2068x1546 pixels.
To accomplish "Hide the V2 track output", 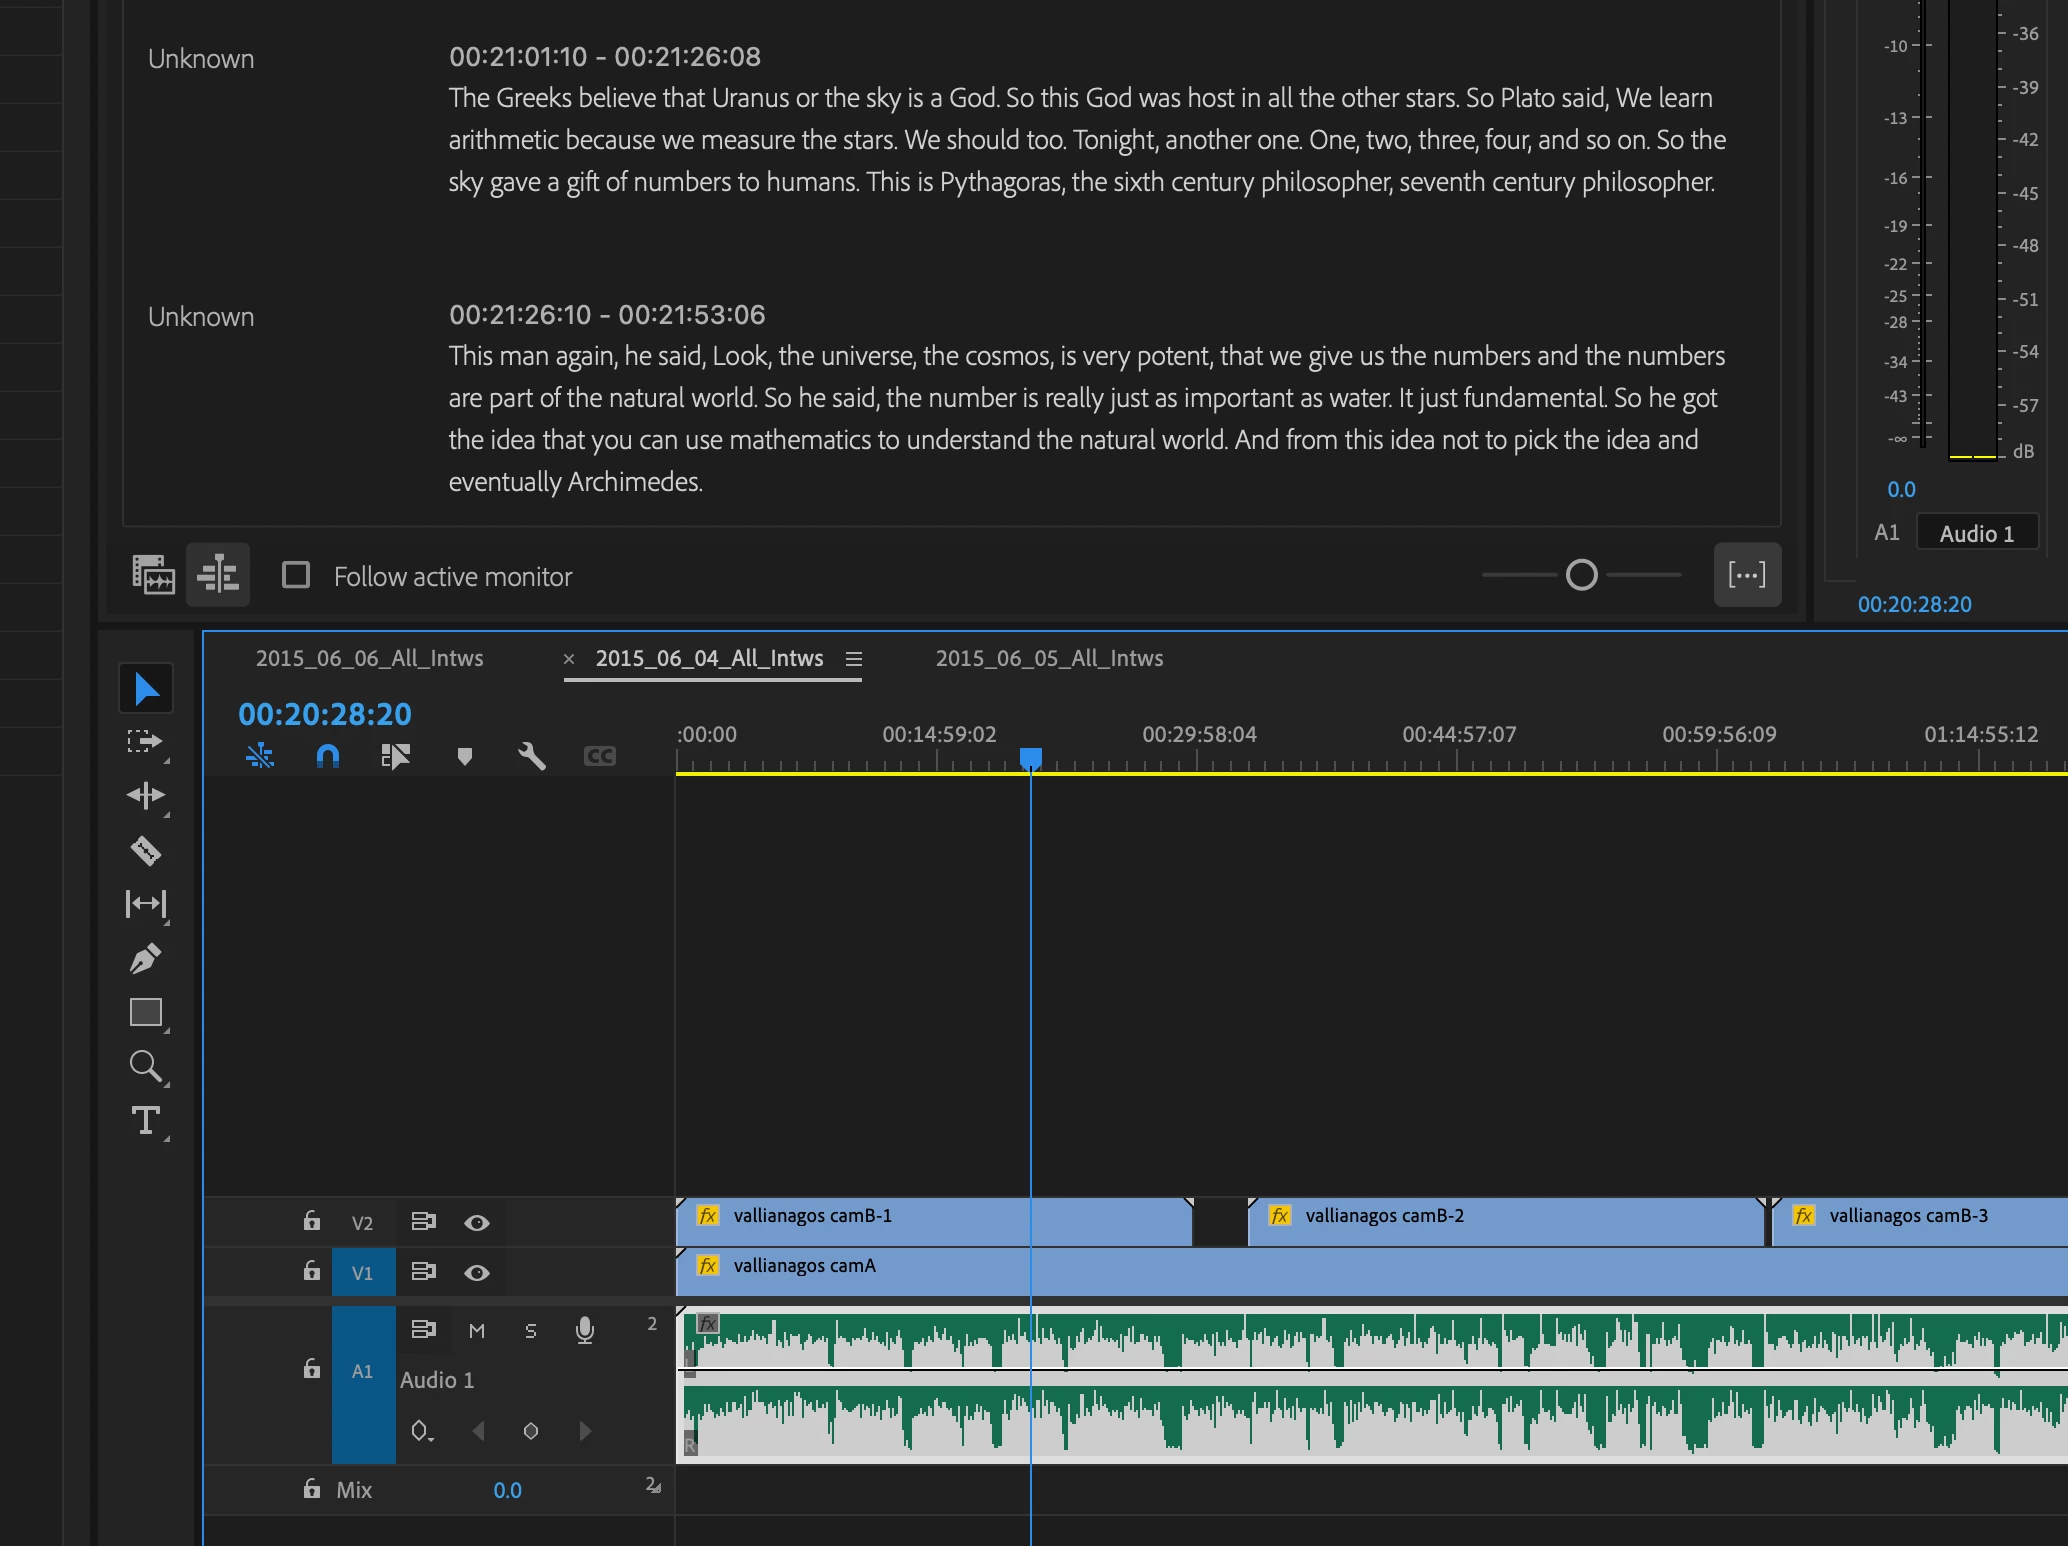I will coord(477,1222).
